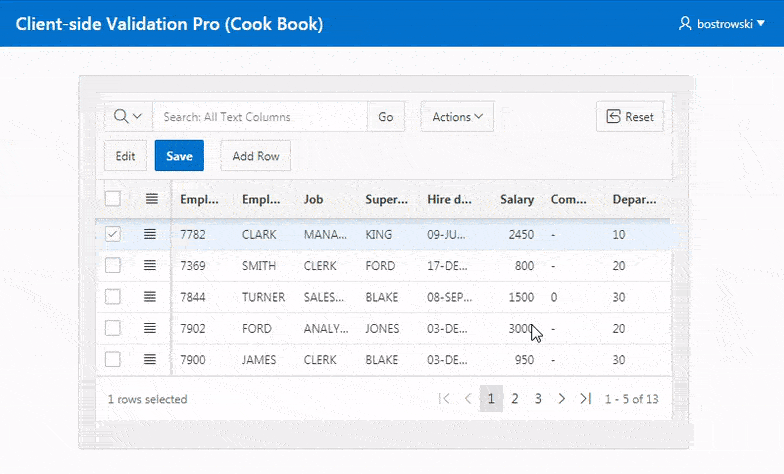This screenshot has width=784, height=474.
Task: Click the Job column header
Action: (314, 199)
